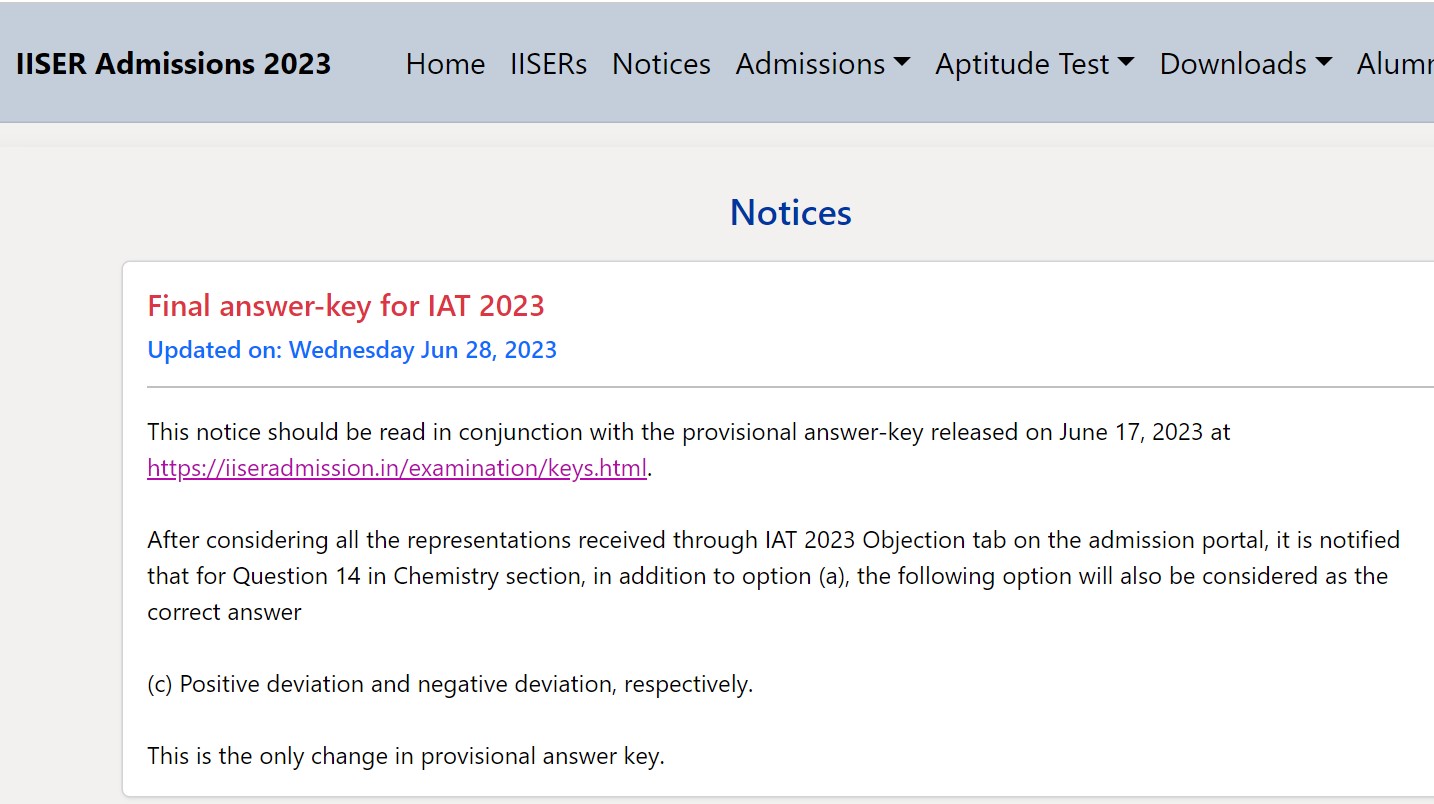Click the Final answer-key for IAT 2023 title

pyautogui.click(x=346, y=305)
